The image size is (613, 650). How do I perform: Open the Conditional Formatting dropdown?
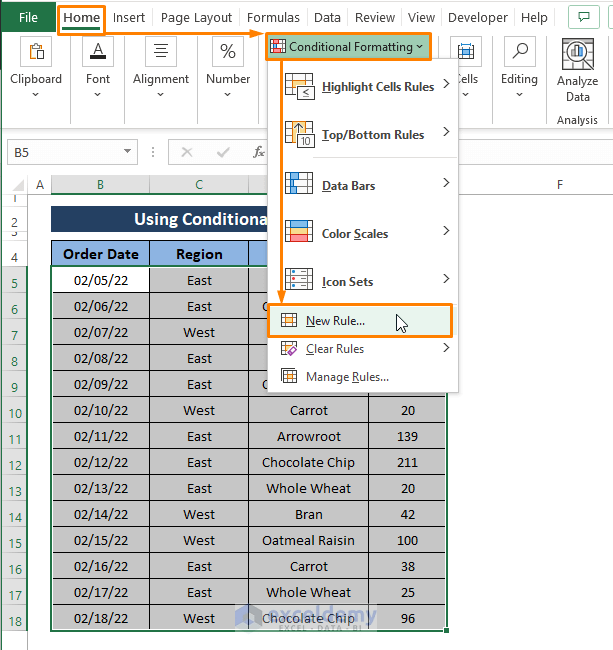348,47
